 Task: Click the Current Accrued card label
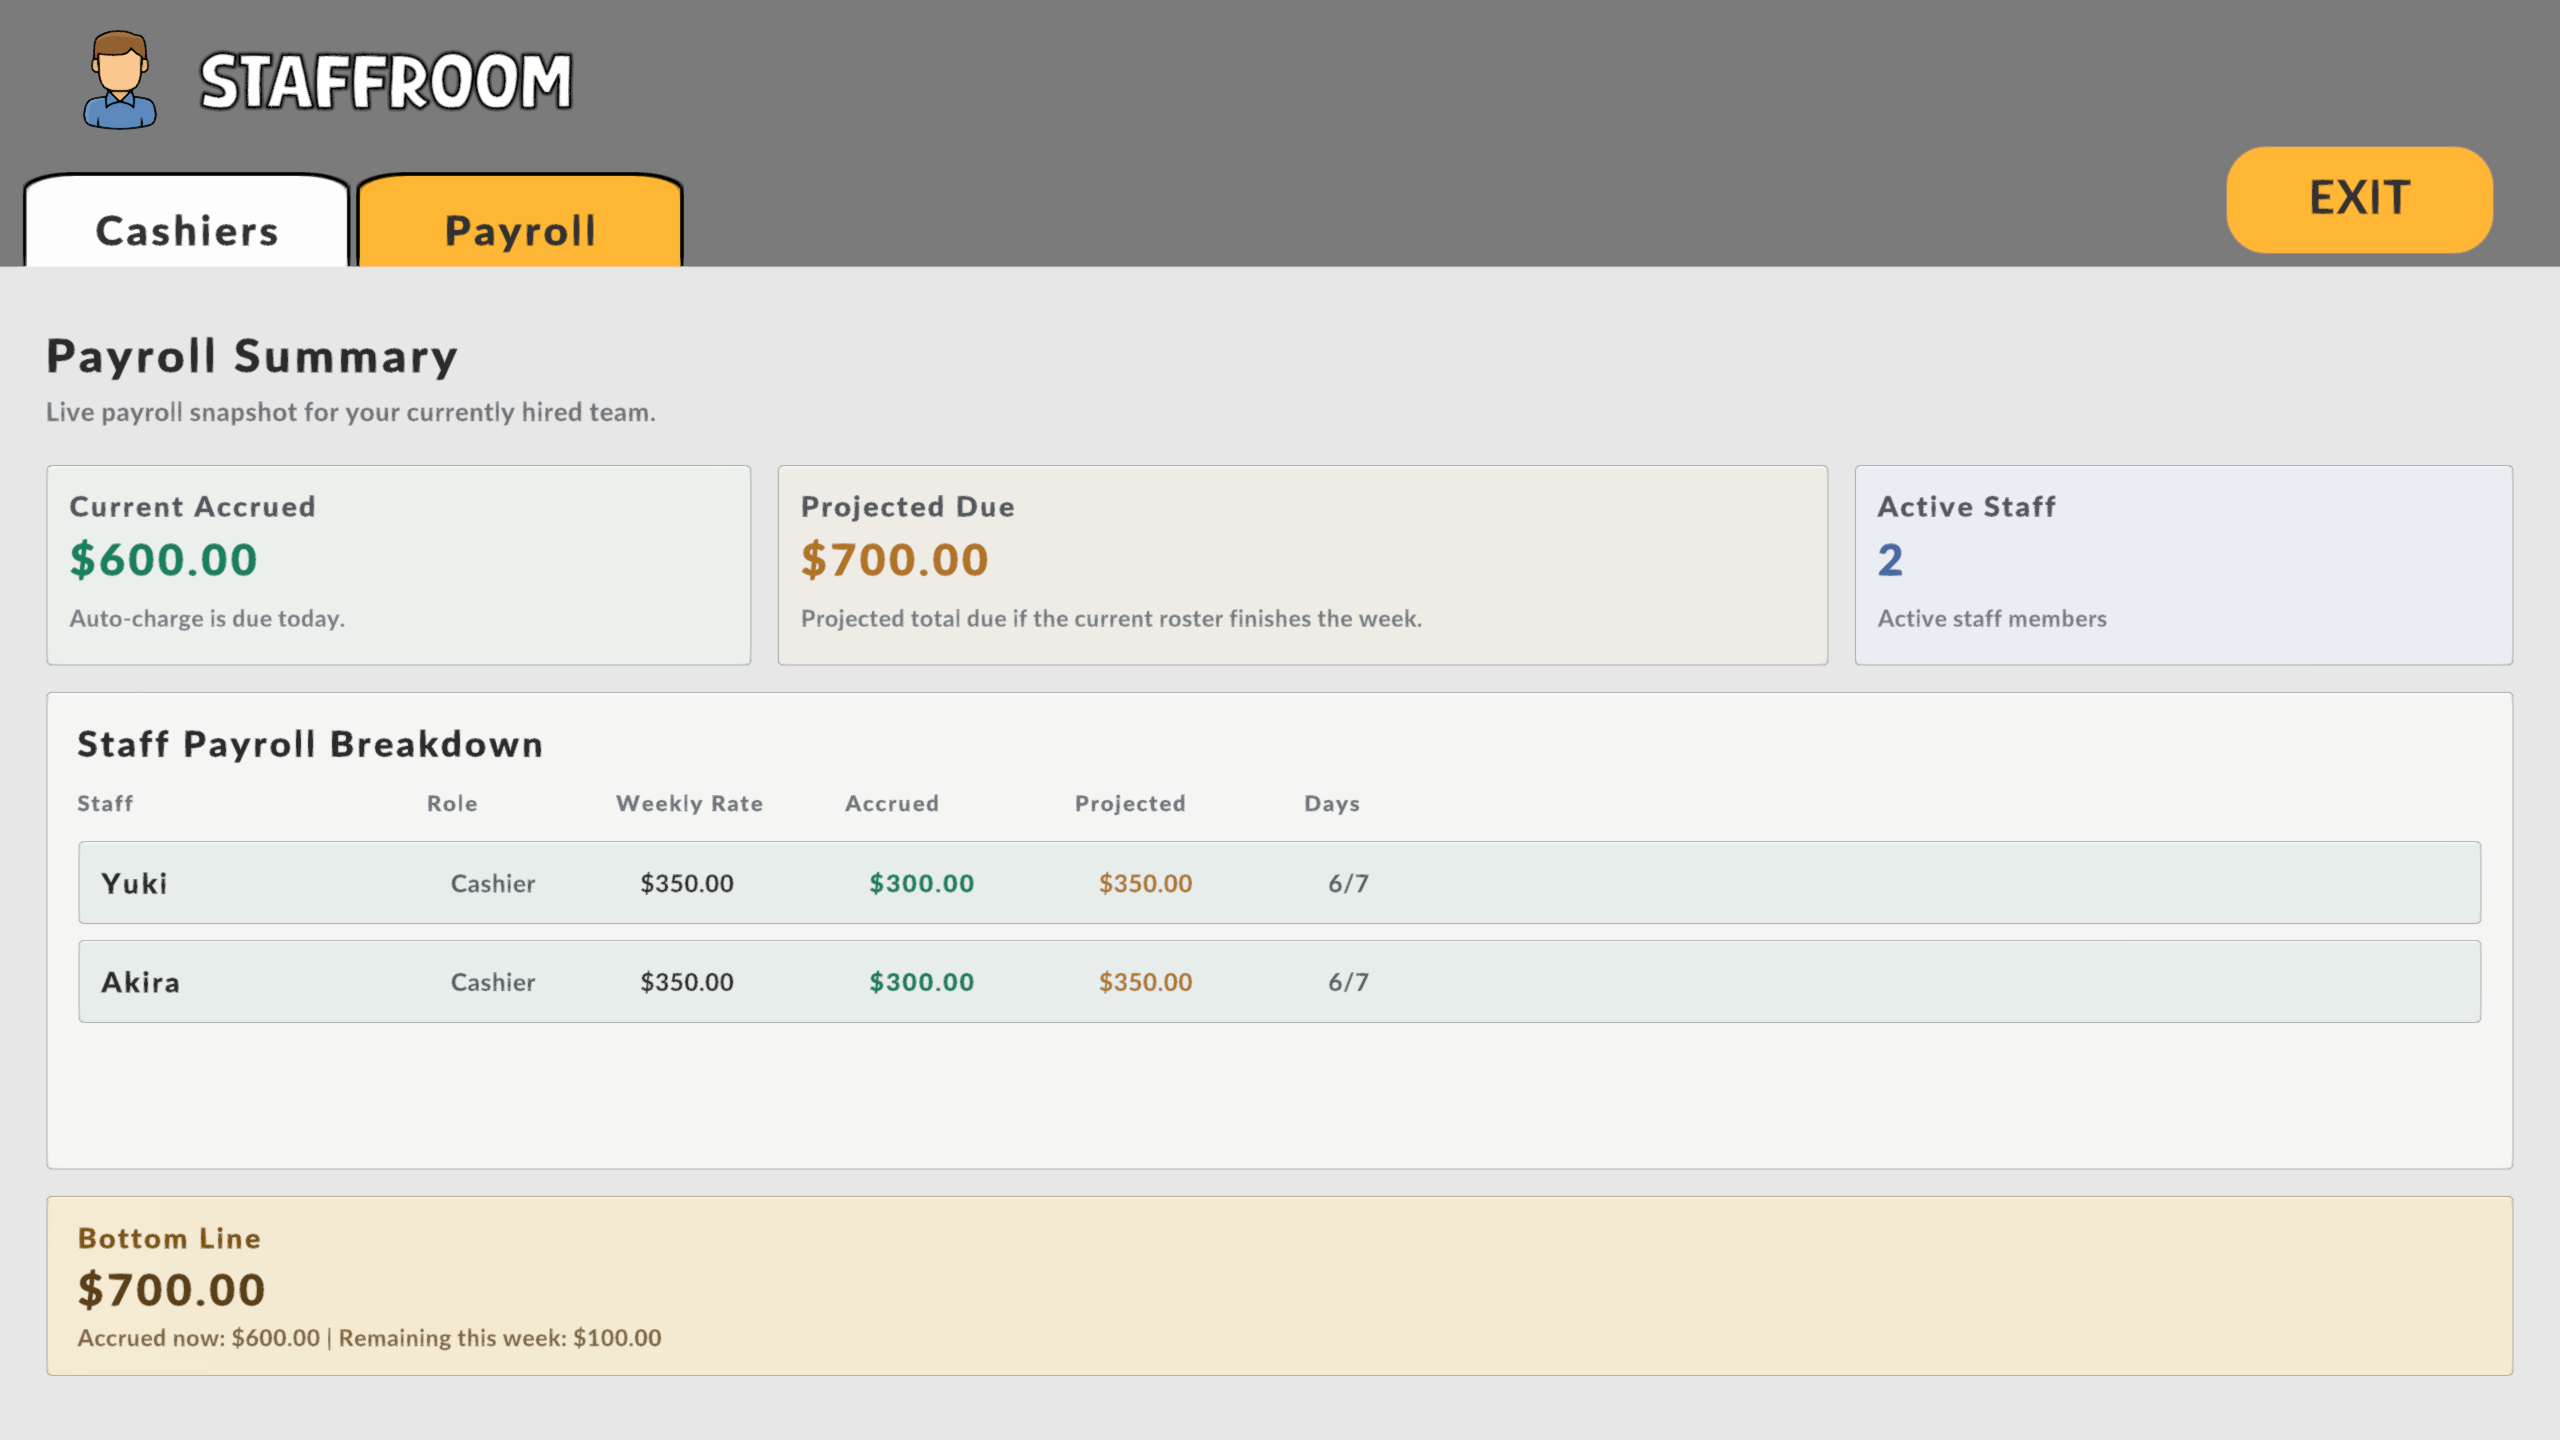tap(192, 507)
